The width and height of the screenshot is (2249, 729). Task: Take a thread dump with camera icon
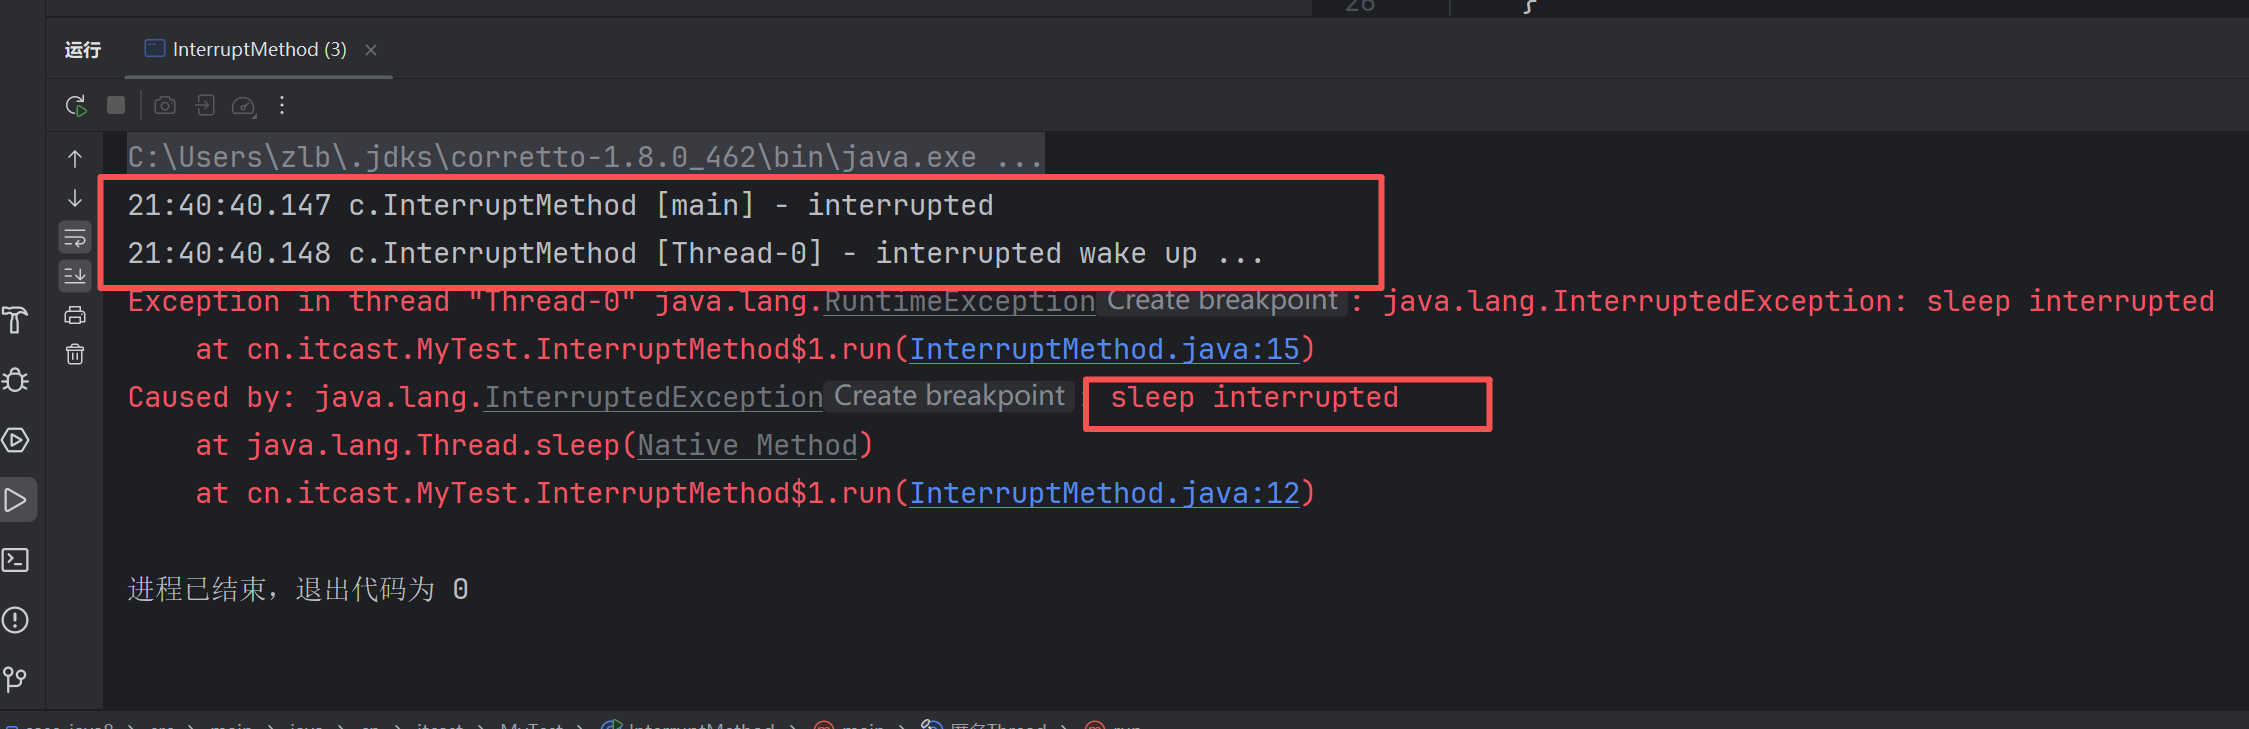pyautogui.click(x=165, y=105)
